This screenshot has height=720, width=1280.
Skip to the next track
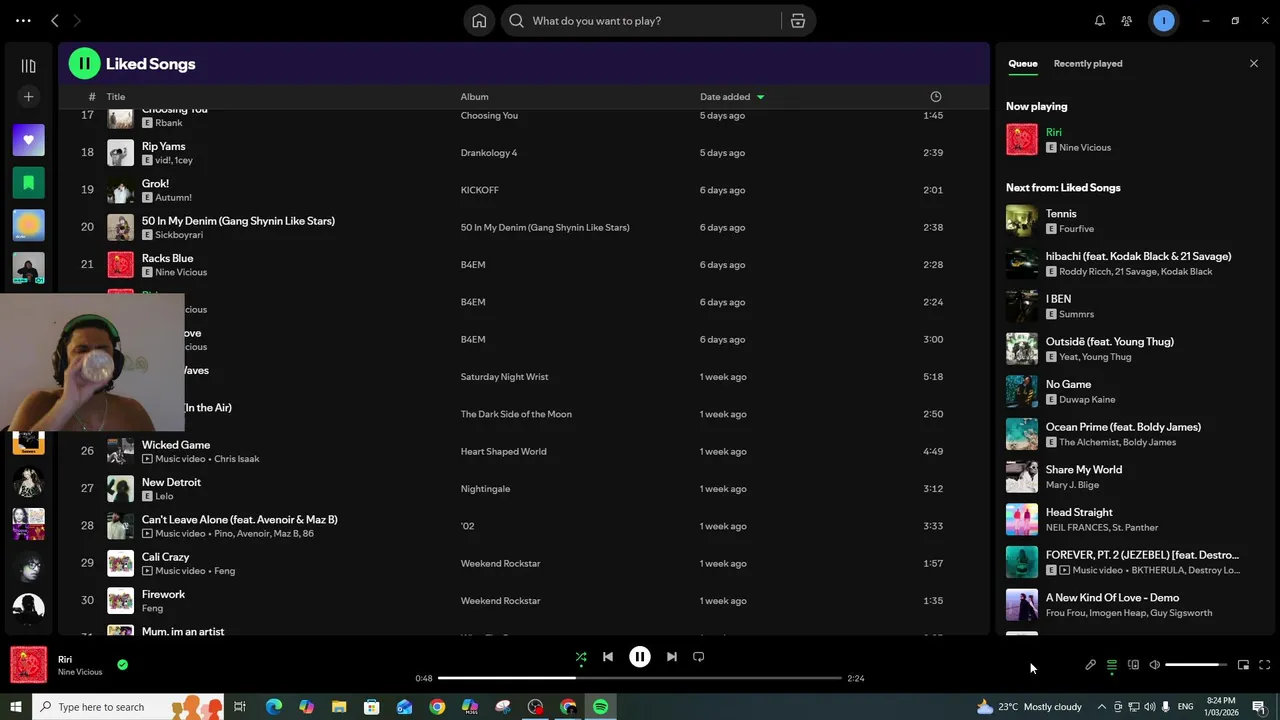(x=672, y=657)
